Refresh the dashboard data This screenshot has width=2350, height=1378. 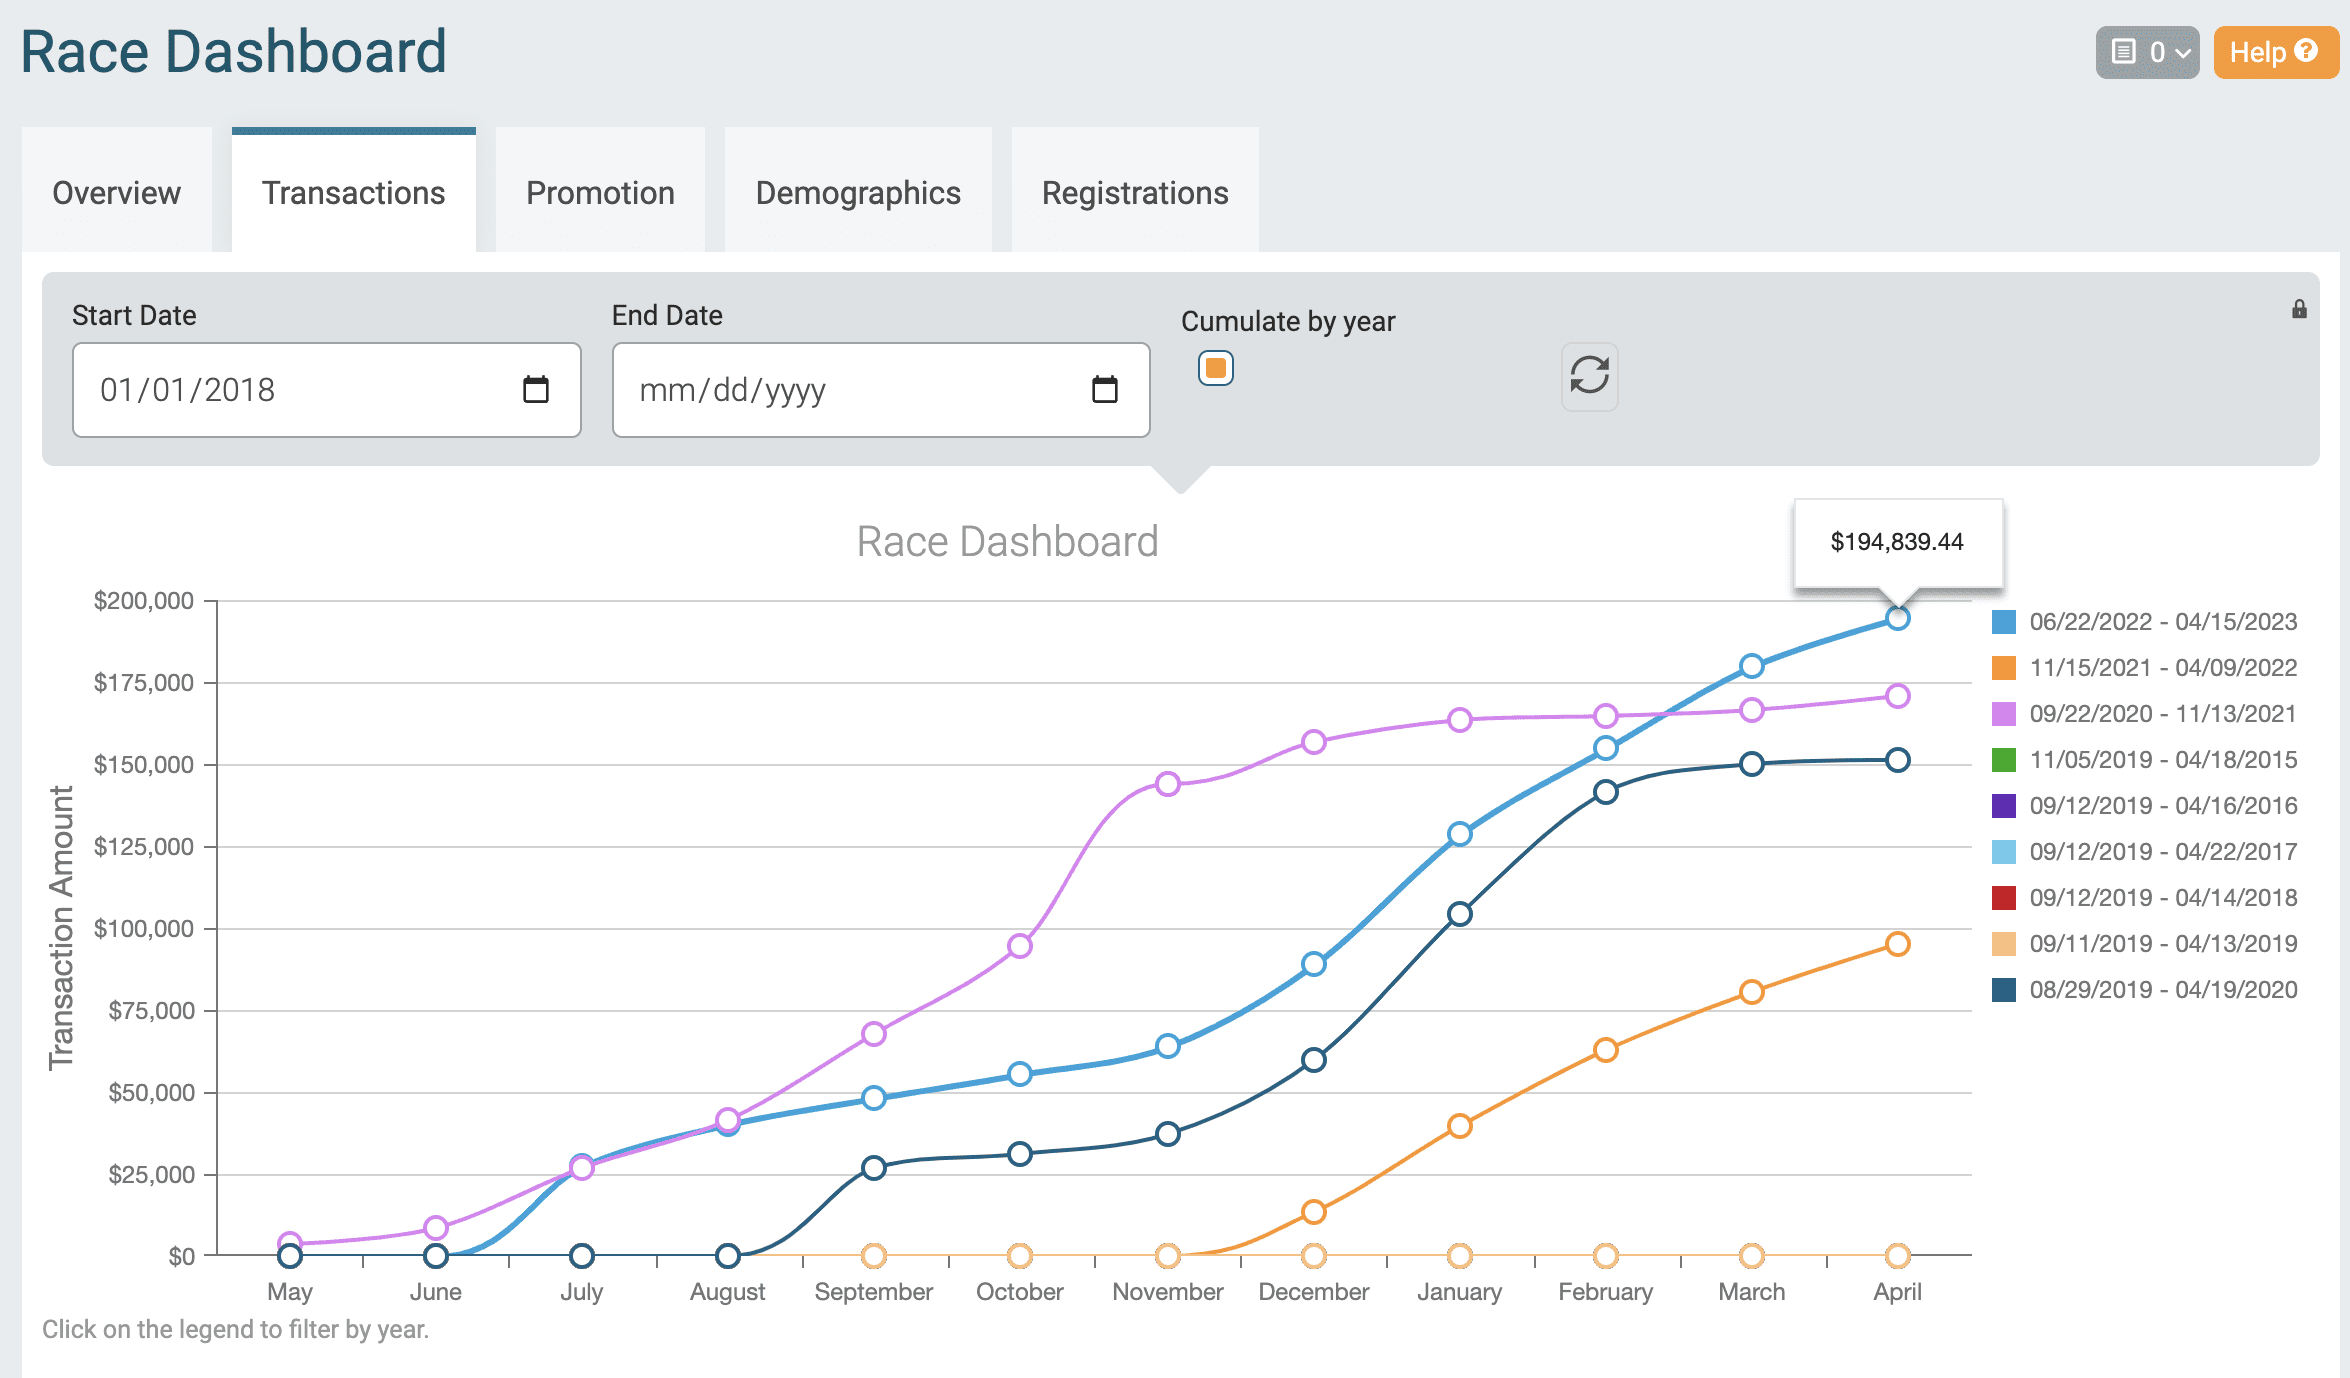click(1588, 378)
